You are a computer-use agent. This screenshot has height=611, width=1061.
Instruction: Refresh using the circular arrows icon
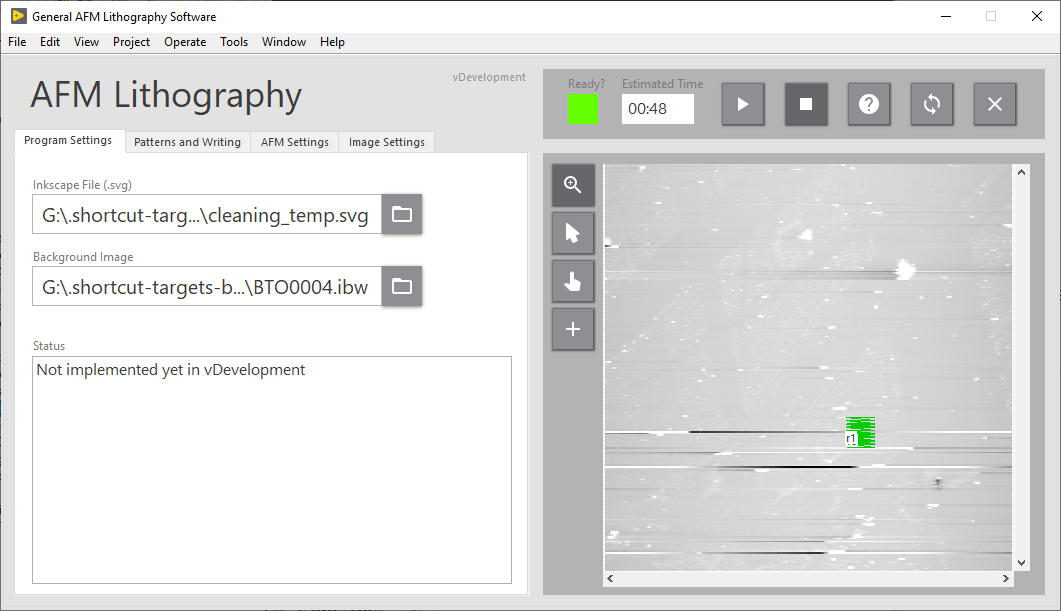[x=932, y=103]
